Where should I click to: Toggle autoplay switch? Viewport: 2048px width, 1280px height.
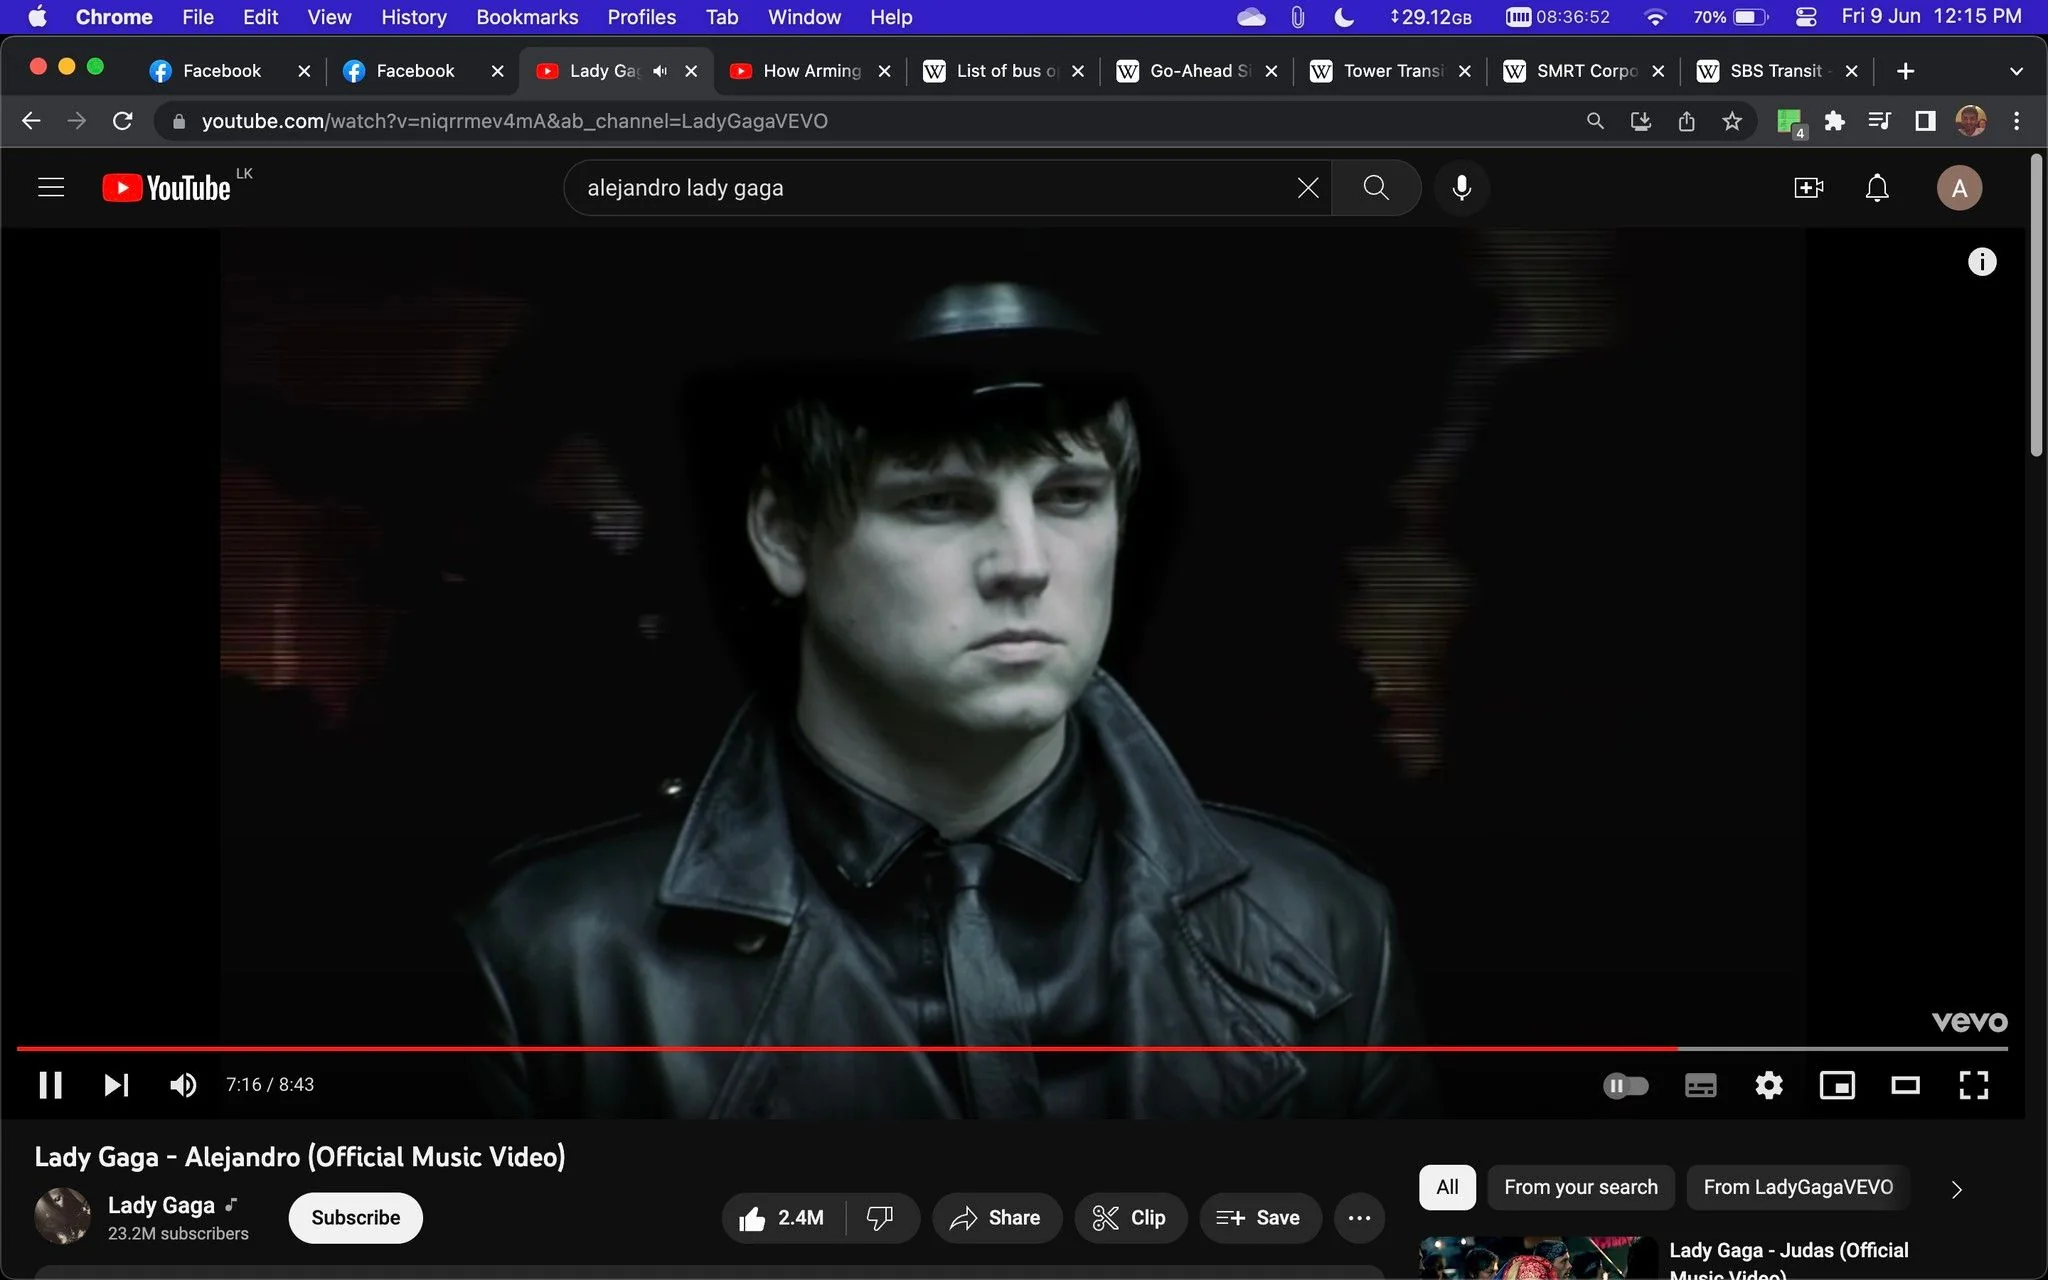[1626, 1085]
